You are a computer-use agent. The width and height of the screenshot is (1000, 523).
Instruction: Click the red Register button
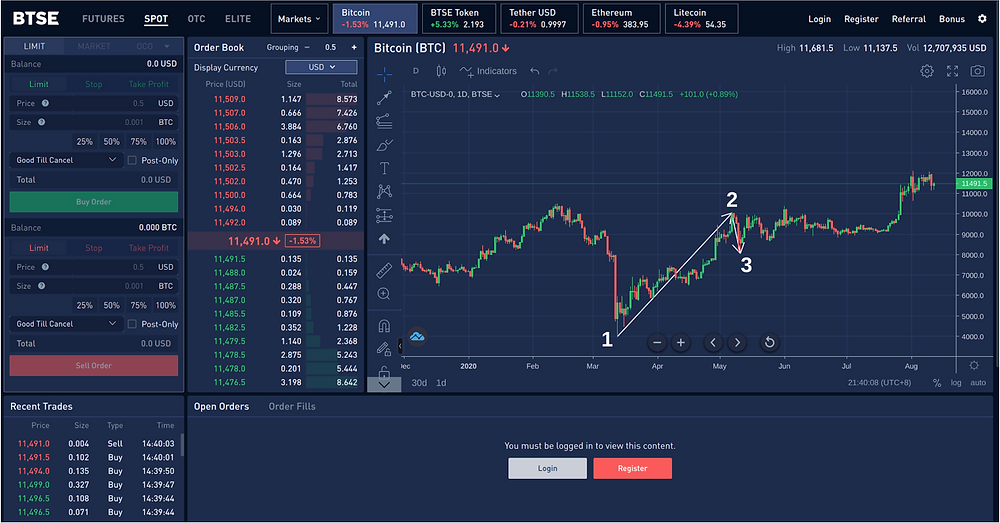pyautogui.click(x=633, y=468)
